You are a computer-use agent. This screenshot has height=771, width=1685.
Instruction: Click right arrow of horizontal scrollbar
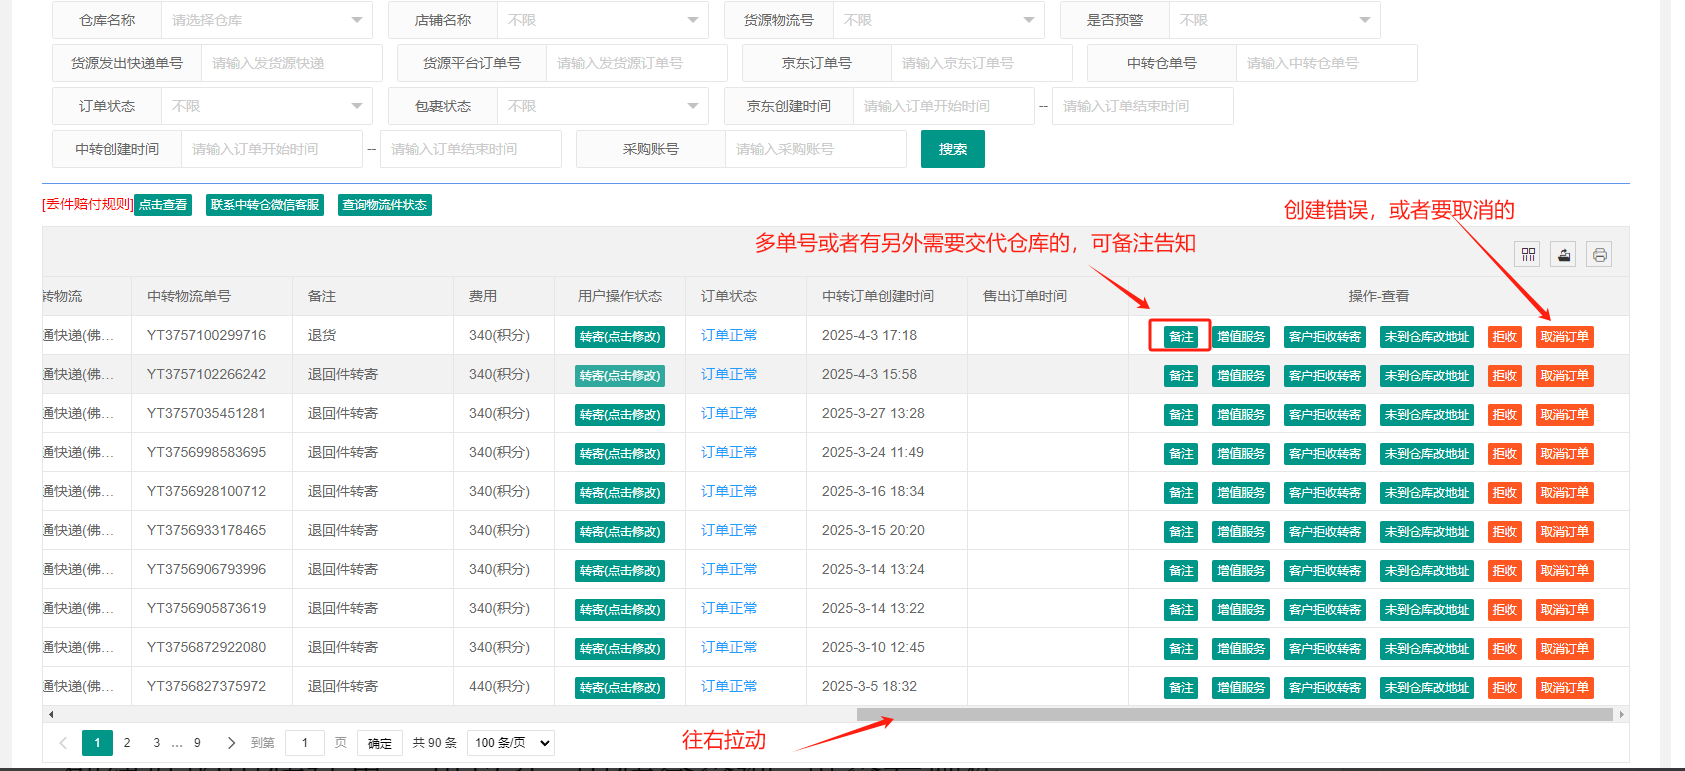[x=1621, y=714]
